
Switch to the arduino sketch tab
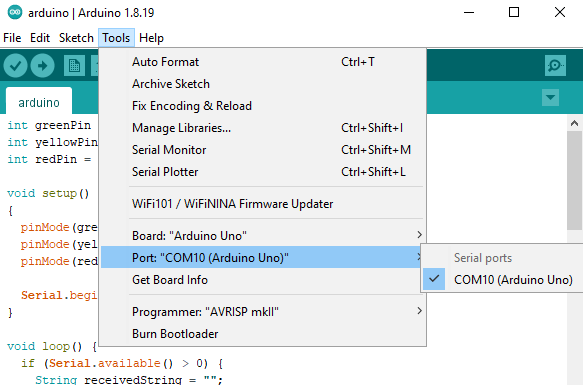coord(39,102)
